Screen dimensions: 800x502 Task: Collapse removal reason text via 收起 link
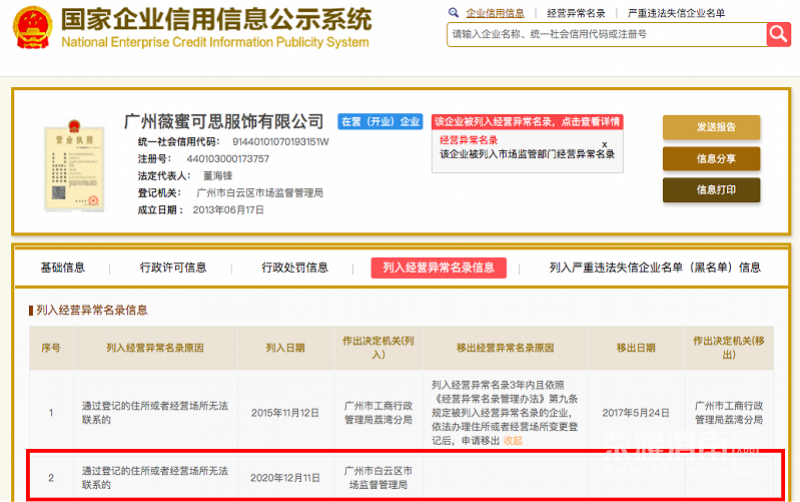[513, 441]
